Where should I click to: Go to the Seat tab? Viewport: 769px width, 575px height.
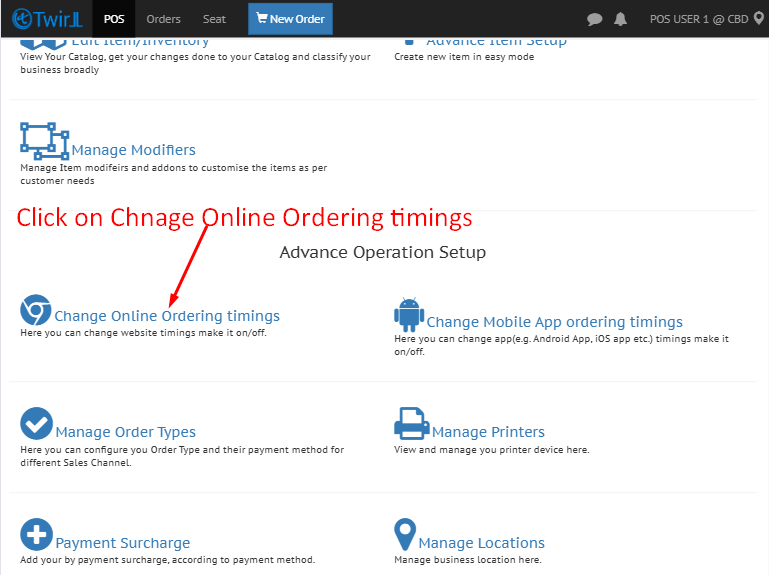[214, 19]
